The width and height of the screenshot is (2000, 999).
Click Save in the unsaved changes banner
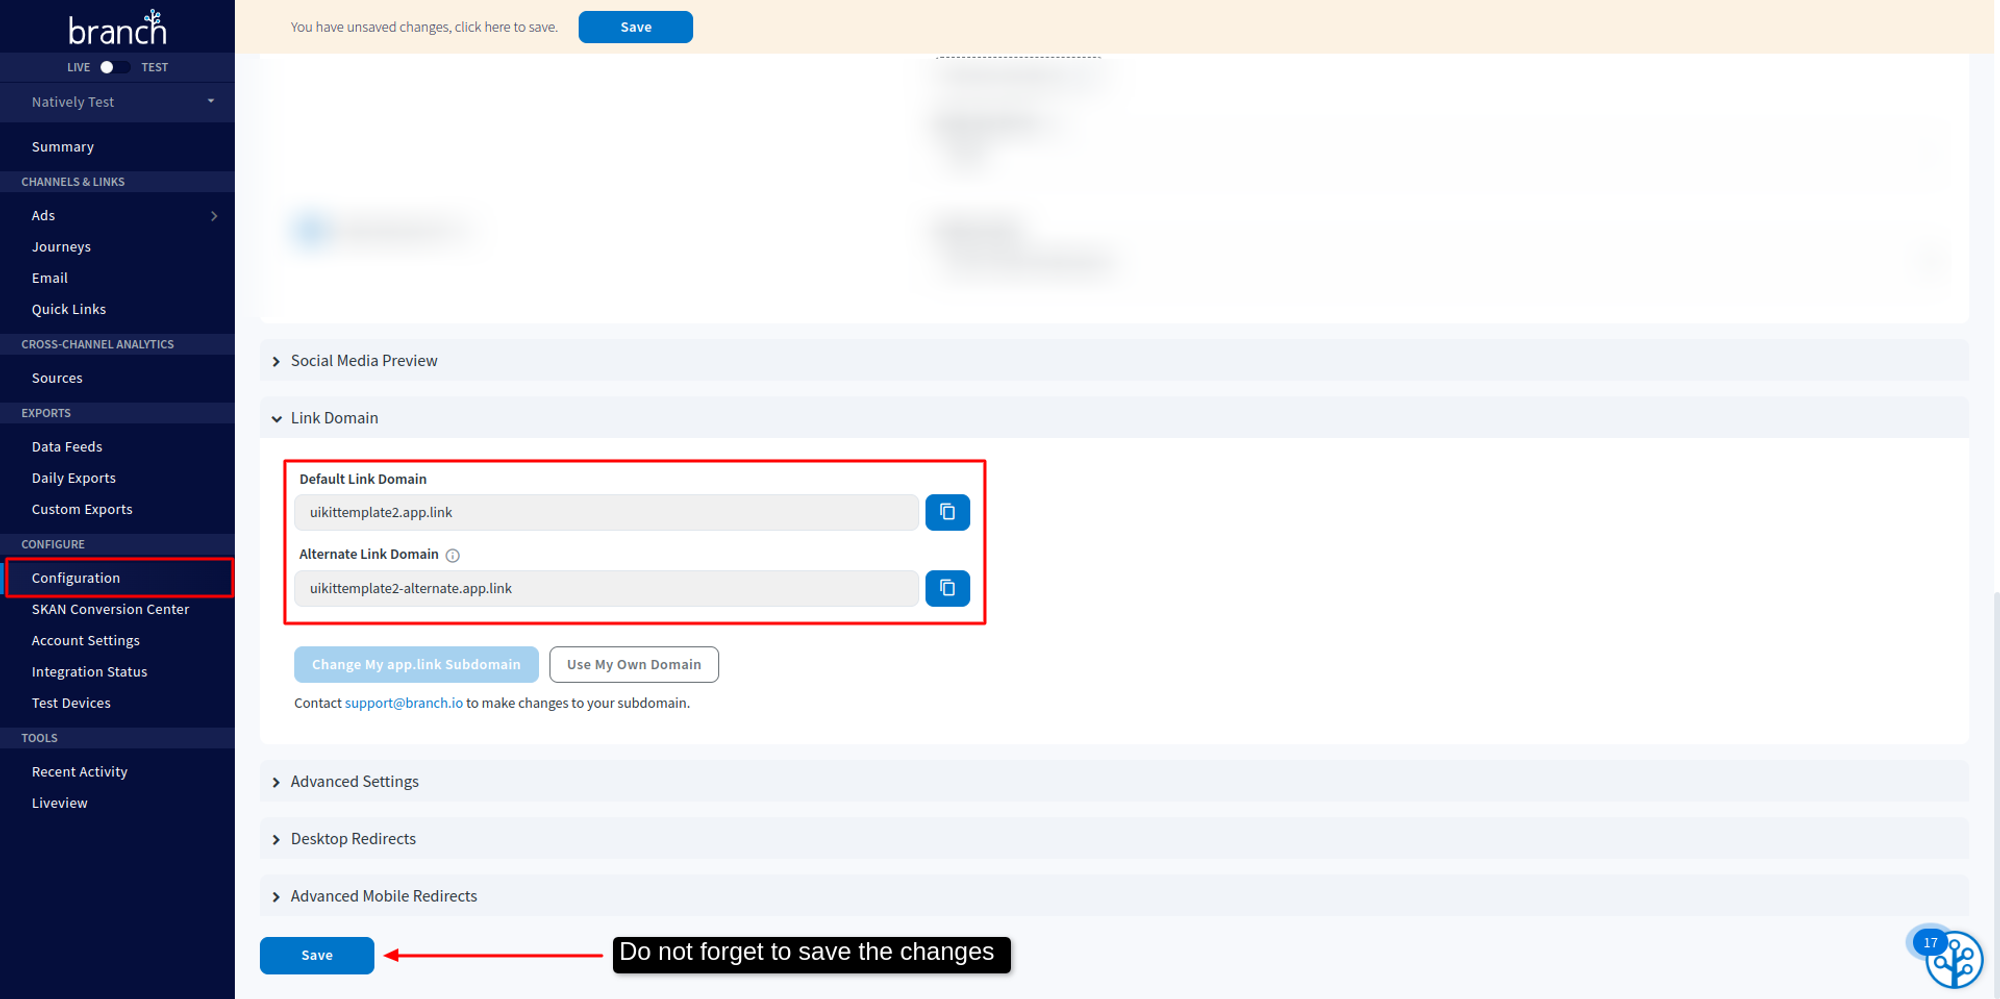click(x=635, y=27)
